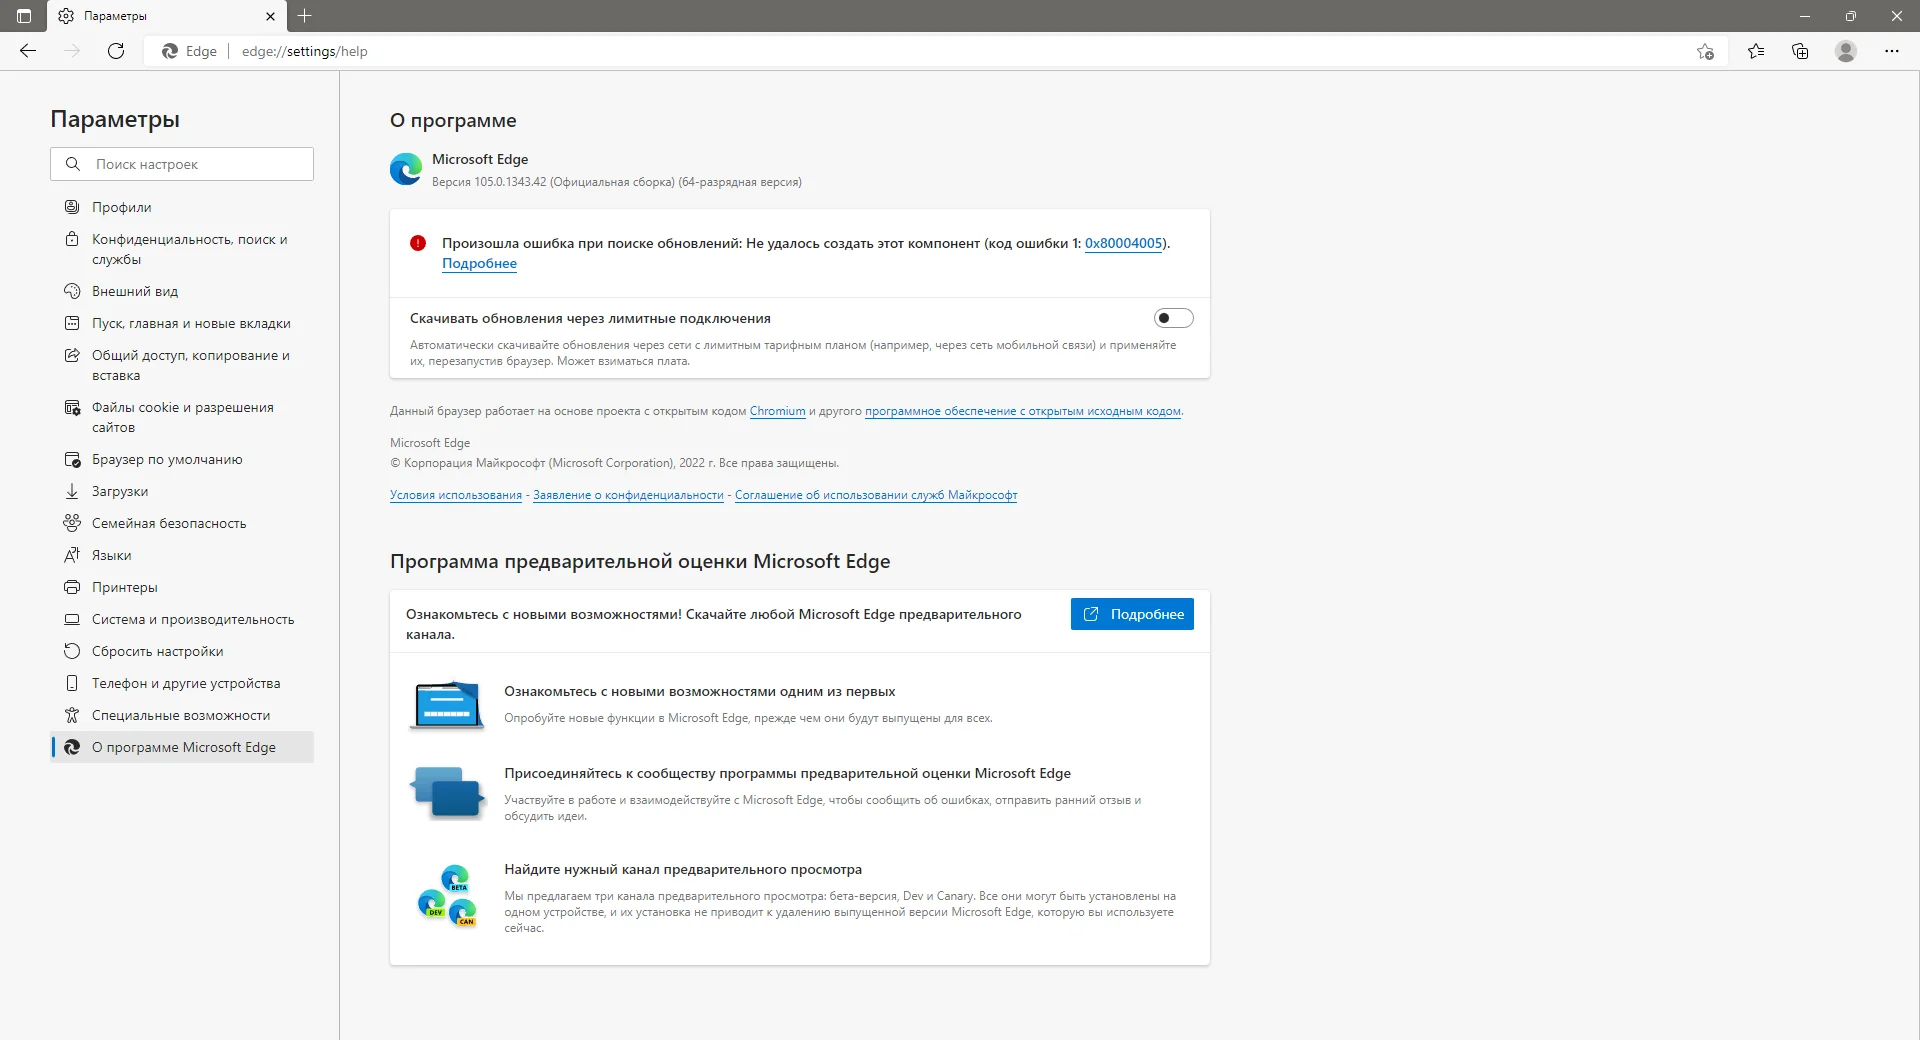Click the Телефон и другие устройства icon
Screen dimensions: 1920x1040
pyautogui.click(x=72, y=683)
